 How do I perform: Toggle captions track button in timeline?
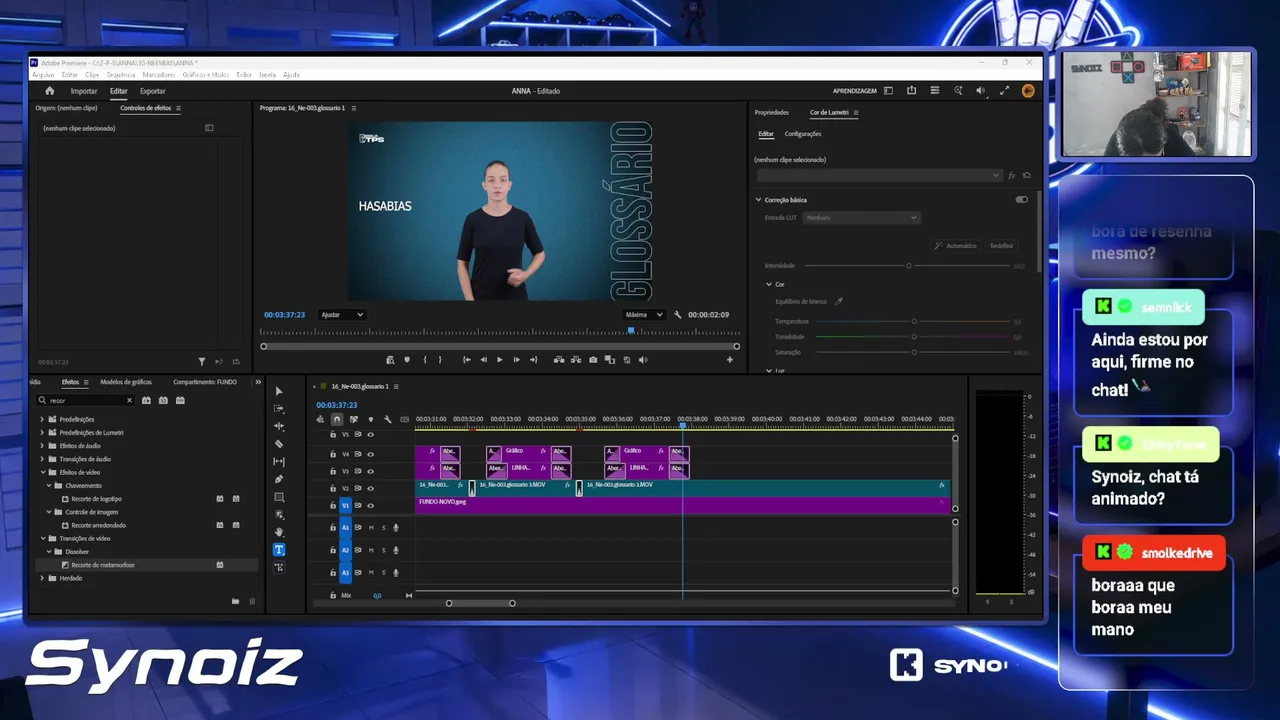pyautogui.click(x=404, y=419)
